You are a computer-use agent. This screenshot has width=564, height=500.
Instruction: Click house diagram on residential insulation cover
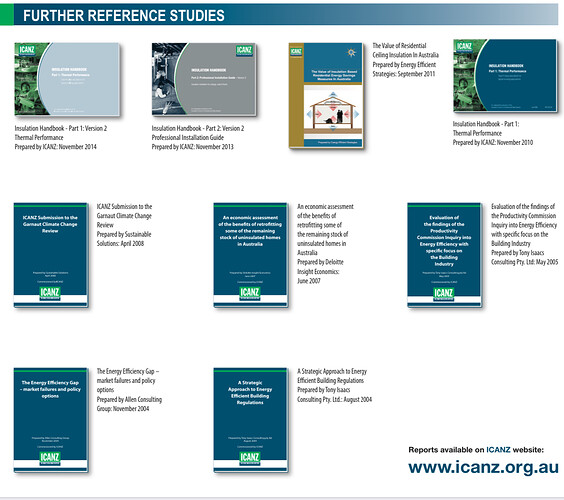[333, 112]
